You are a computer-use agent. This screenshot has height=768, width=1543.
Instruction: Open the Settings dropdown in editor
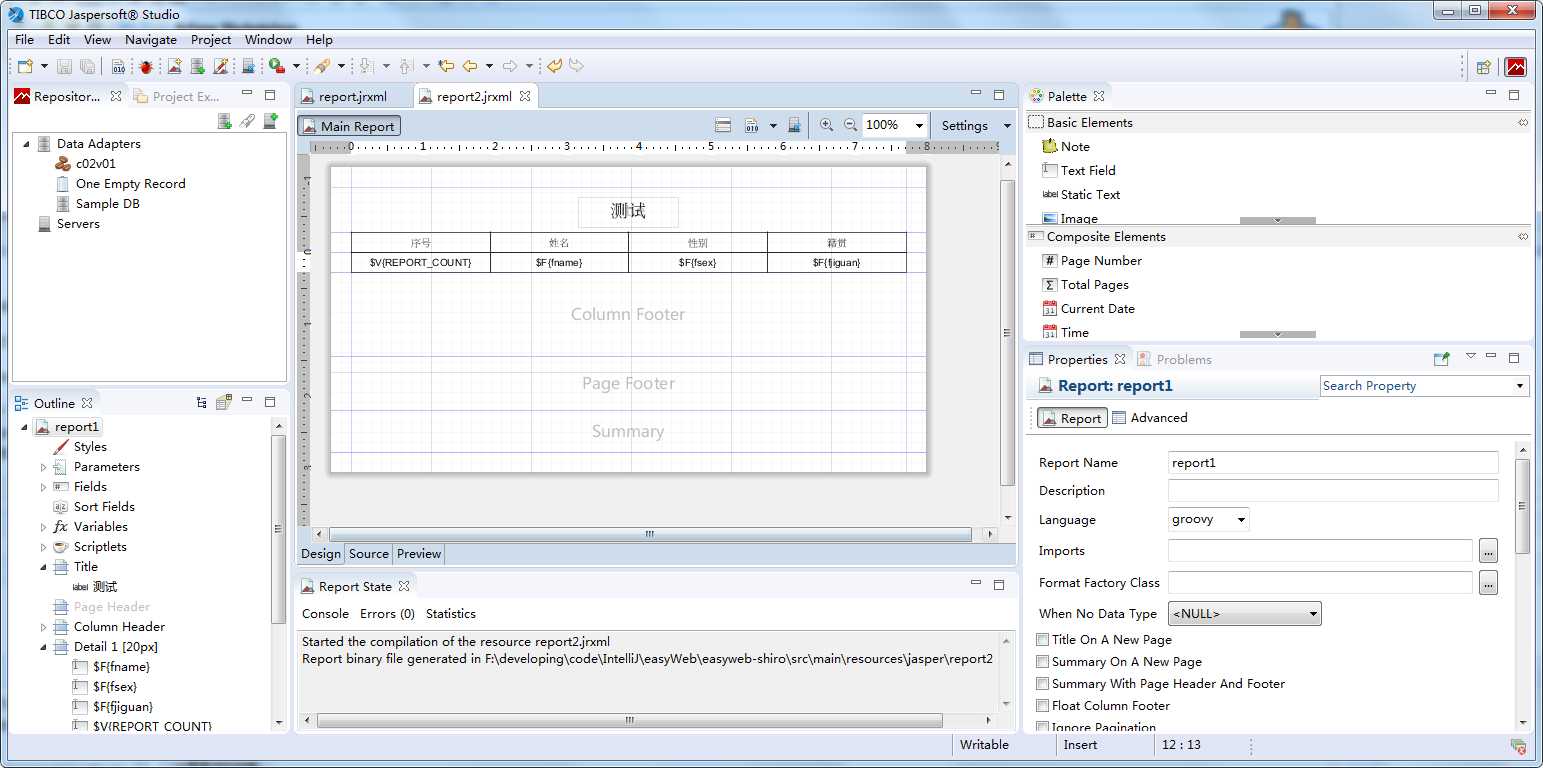(x=1007, y=125)
